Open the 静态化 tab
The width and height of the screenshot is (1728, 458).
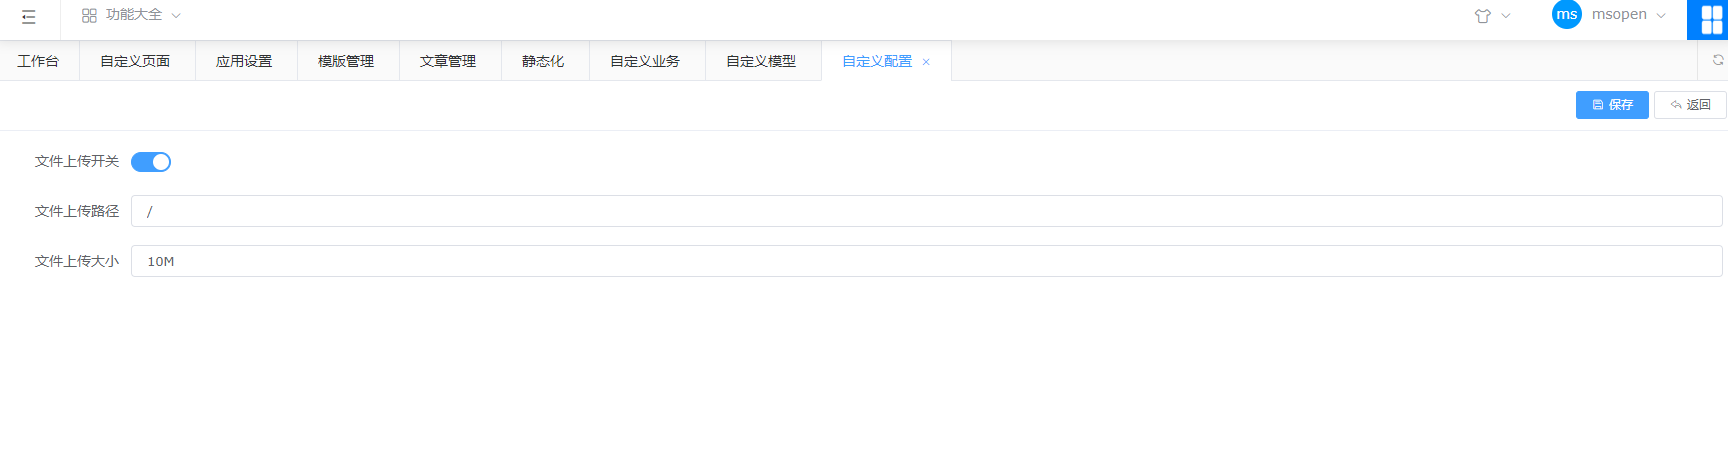point(543,61)
